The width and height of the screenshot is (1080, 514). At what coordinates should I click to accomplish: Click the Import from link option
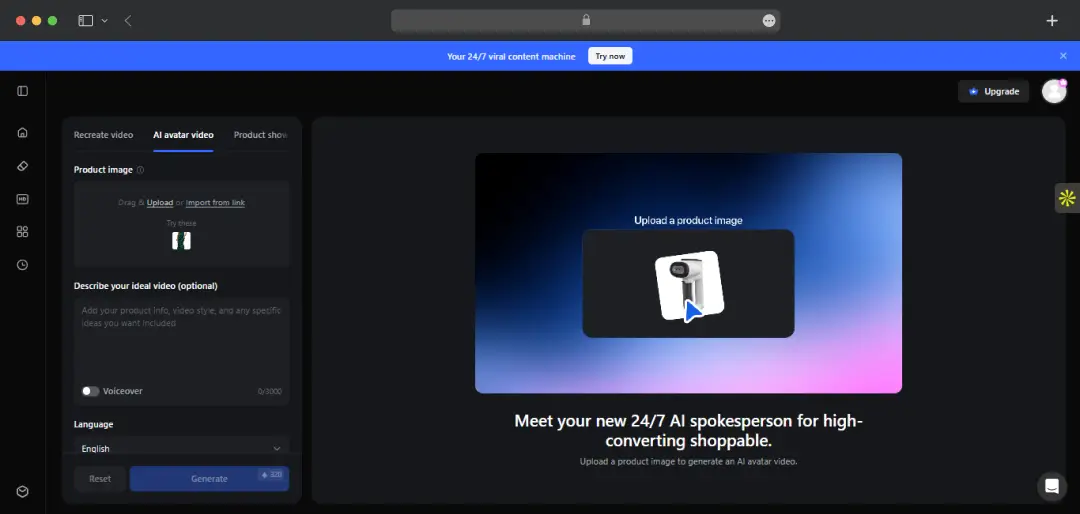[x=216, y=203]
